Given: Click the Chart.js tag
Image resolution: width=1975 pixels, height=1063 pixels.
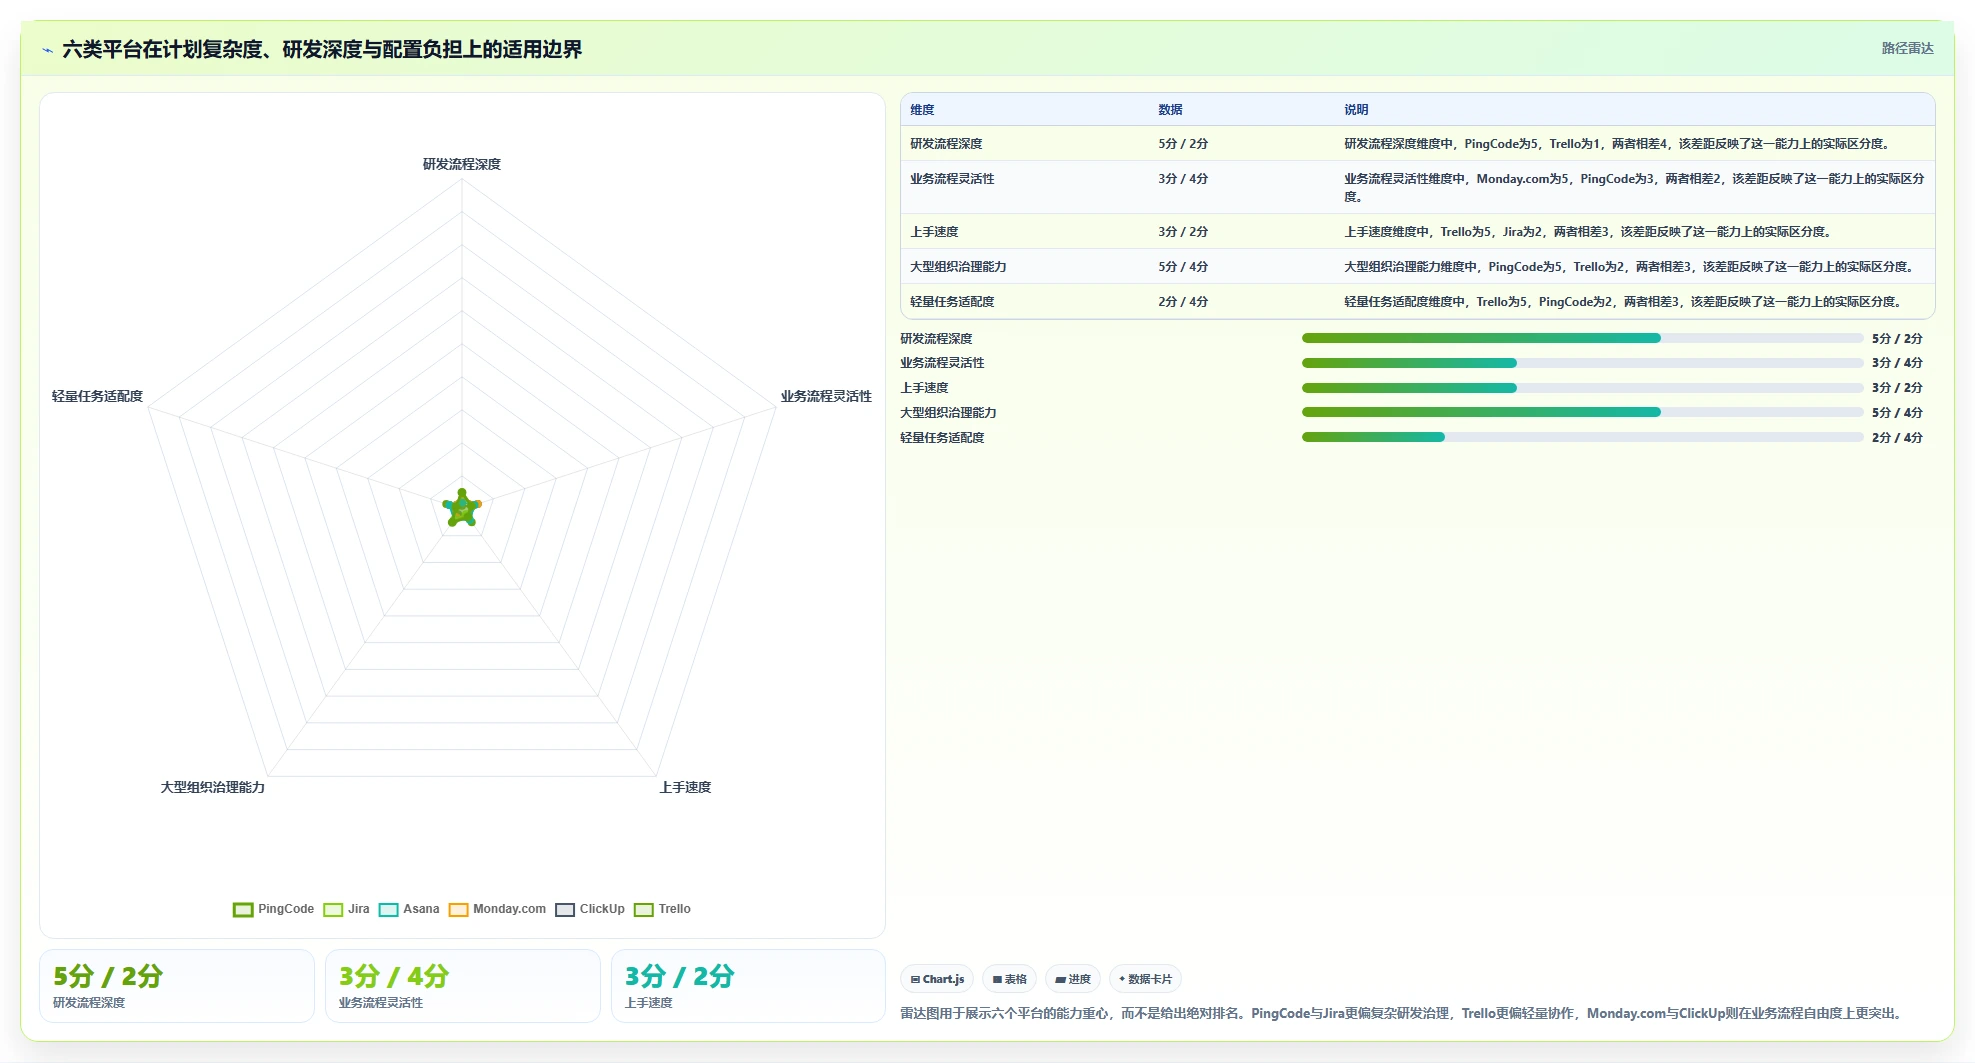Looking at the screenshot, I should pyautogui.click(x=937, y=979).
